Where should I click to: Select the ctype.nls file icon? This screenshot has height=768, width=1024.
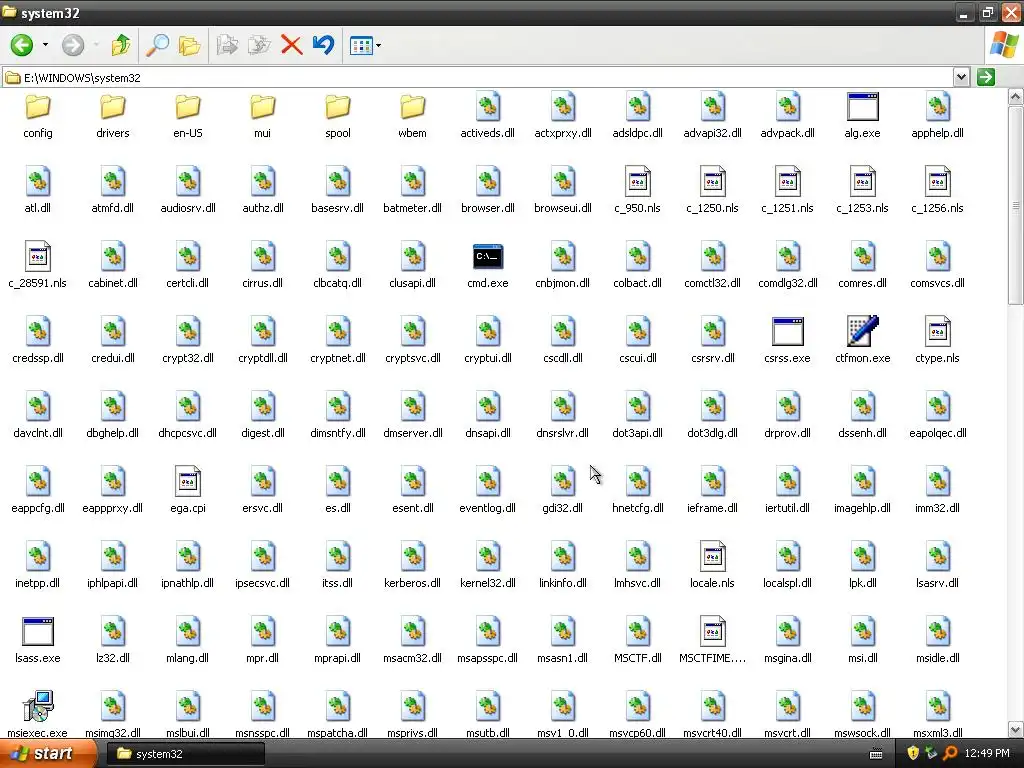coord(938,331)
